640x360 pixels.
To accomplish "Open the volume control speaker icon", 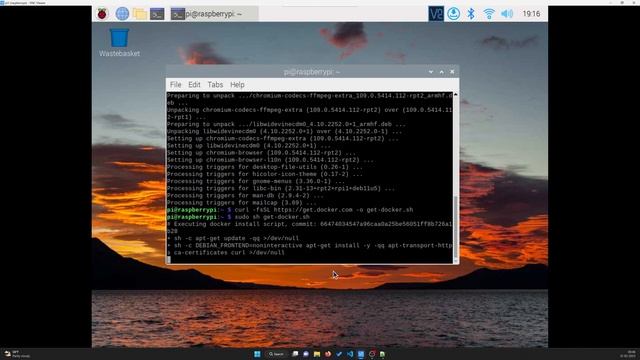I will (507, 14).
